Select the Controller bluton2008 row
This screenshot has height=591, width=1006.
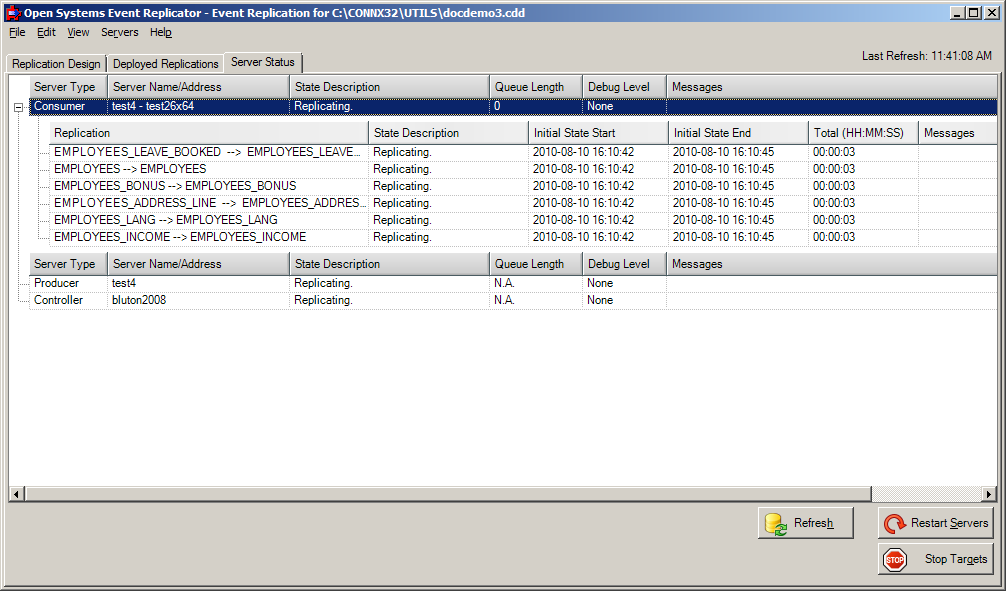tap(200, 300)
